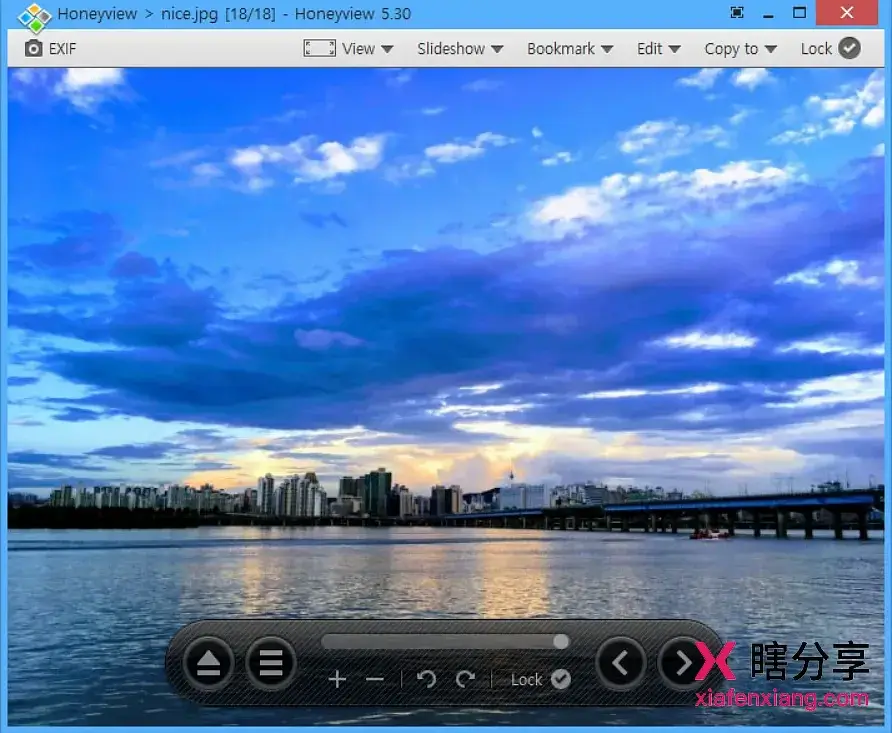Open the eject button on the control bar

tap(208, 663)
